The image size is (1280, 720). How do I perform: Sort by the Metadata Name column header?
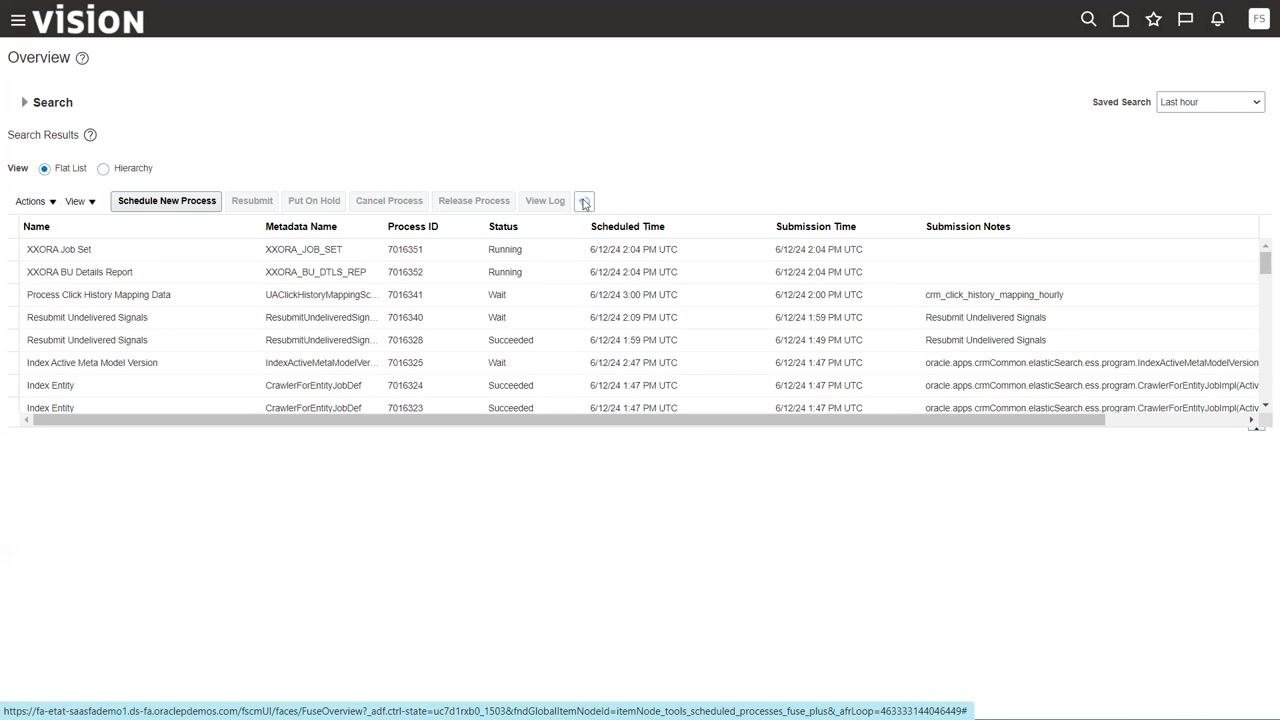(x=301, y=227)
